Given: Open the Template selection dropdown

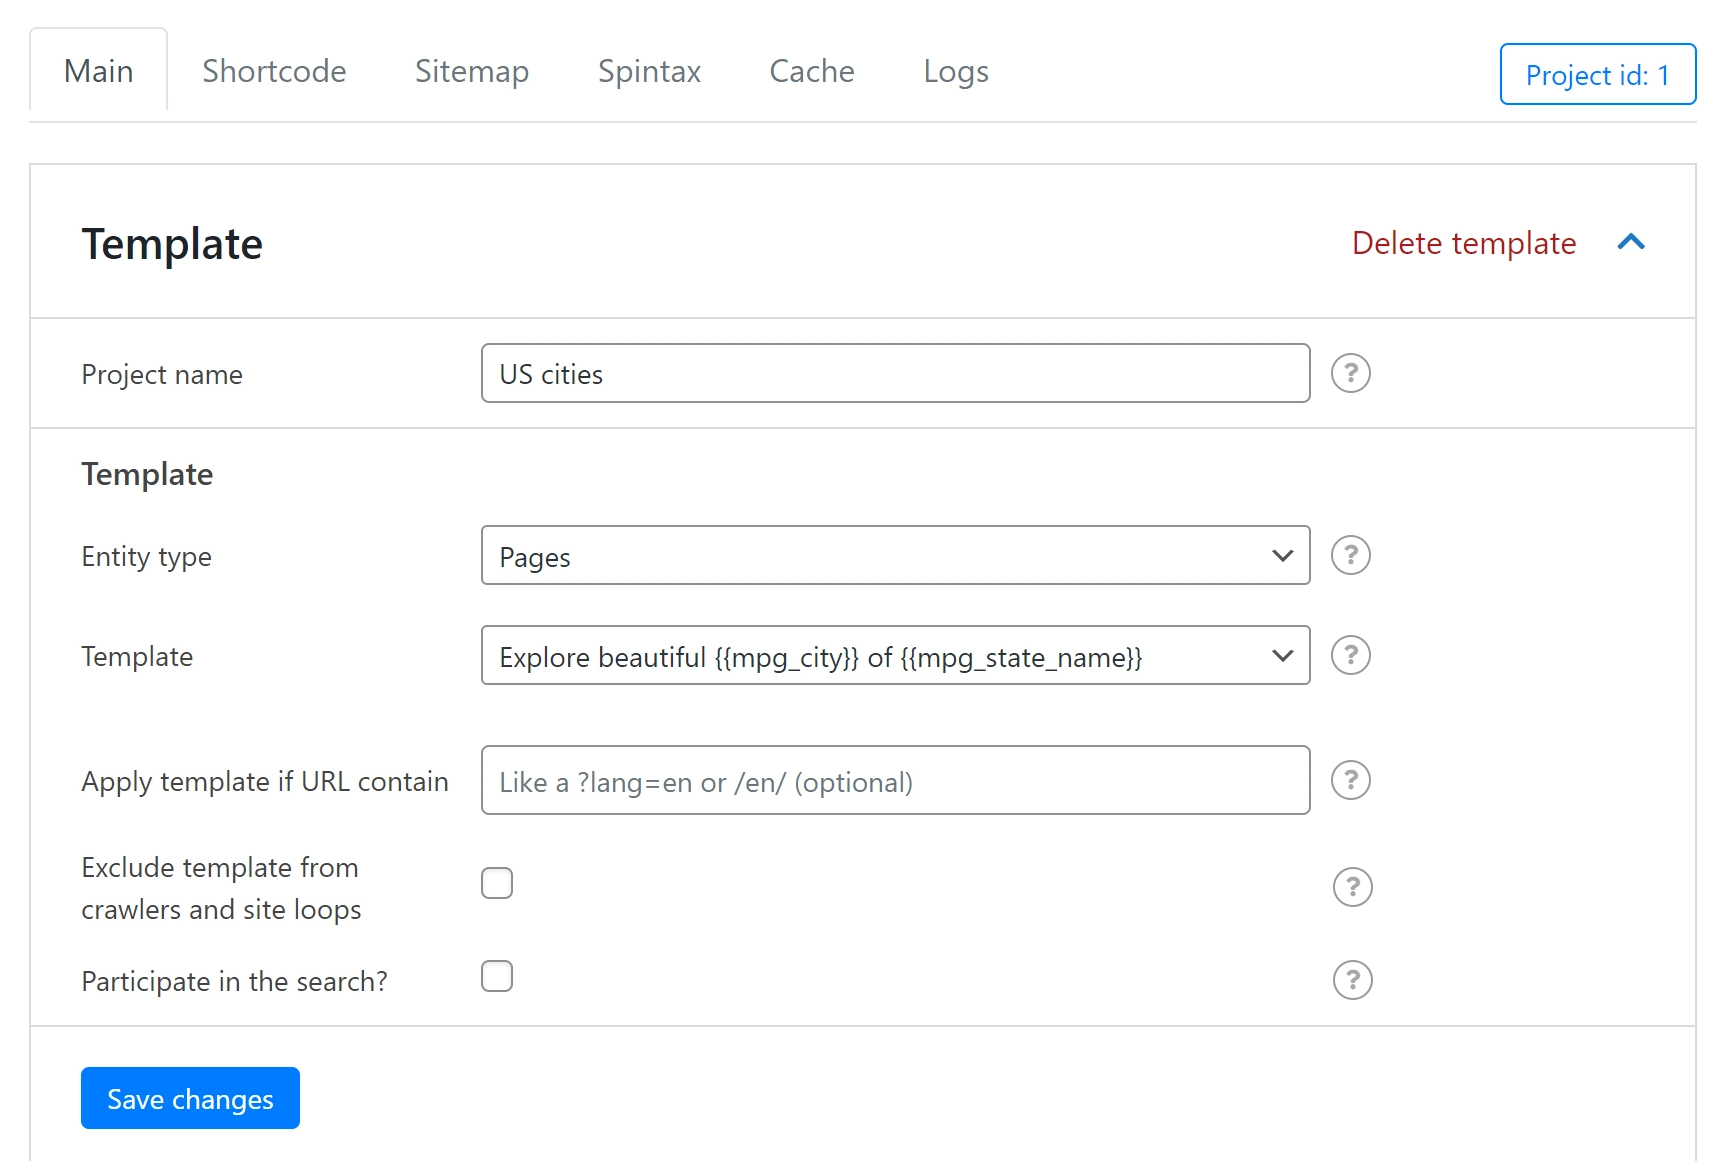Looking at the screenshot, I should (895, 655).
